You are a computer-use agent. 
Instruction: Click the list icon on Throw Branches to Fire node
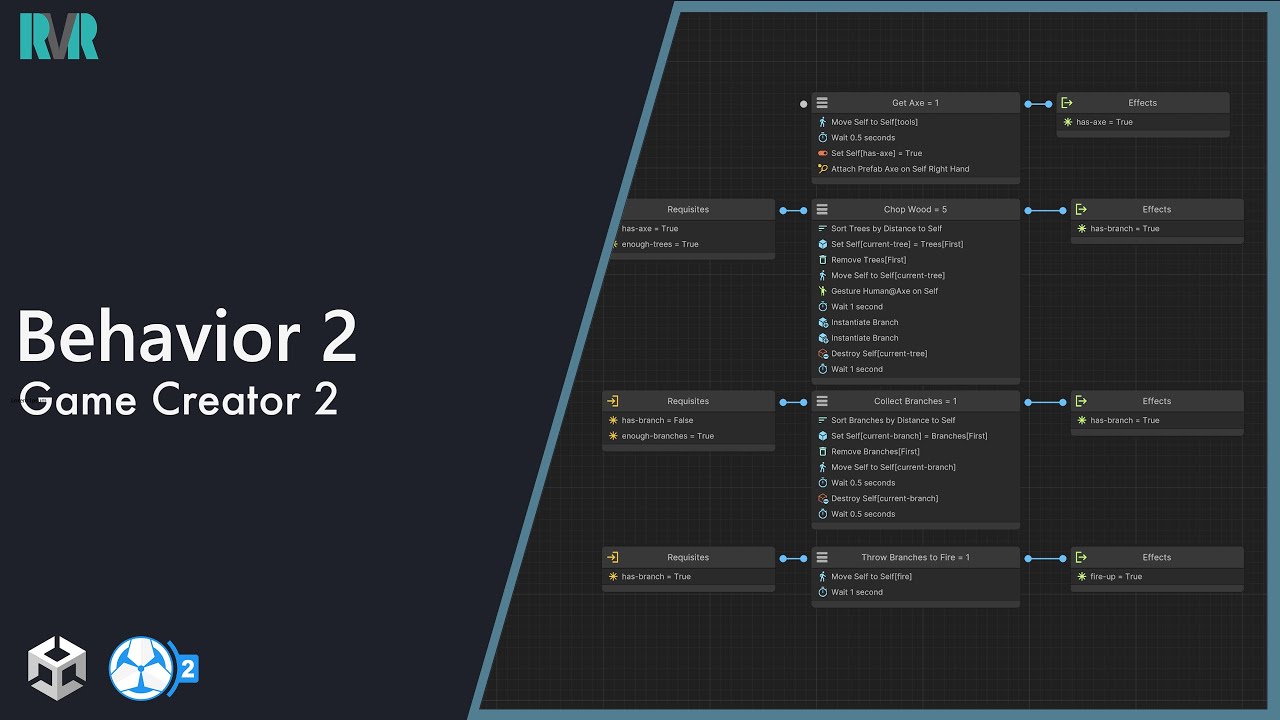(822, 558)
